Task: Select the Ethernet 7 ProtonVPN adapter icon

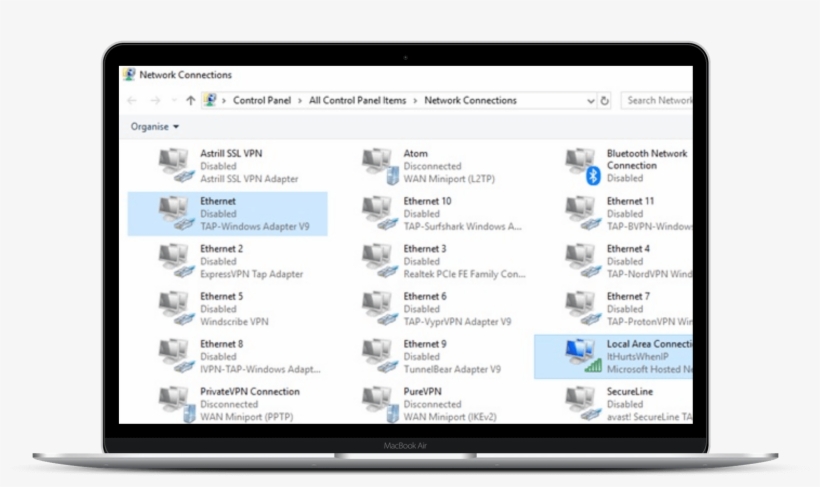Action: tap(583, 308)
